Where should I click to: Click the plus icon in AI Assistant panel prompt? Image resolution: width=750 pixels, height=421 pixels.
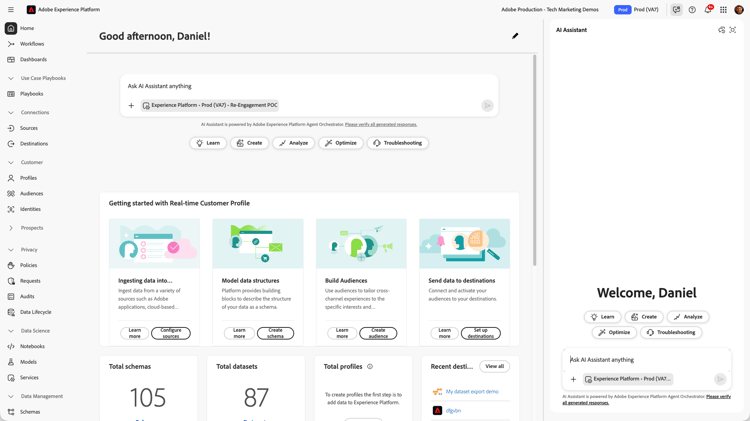pos(573,379)
